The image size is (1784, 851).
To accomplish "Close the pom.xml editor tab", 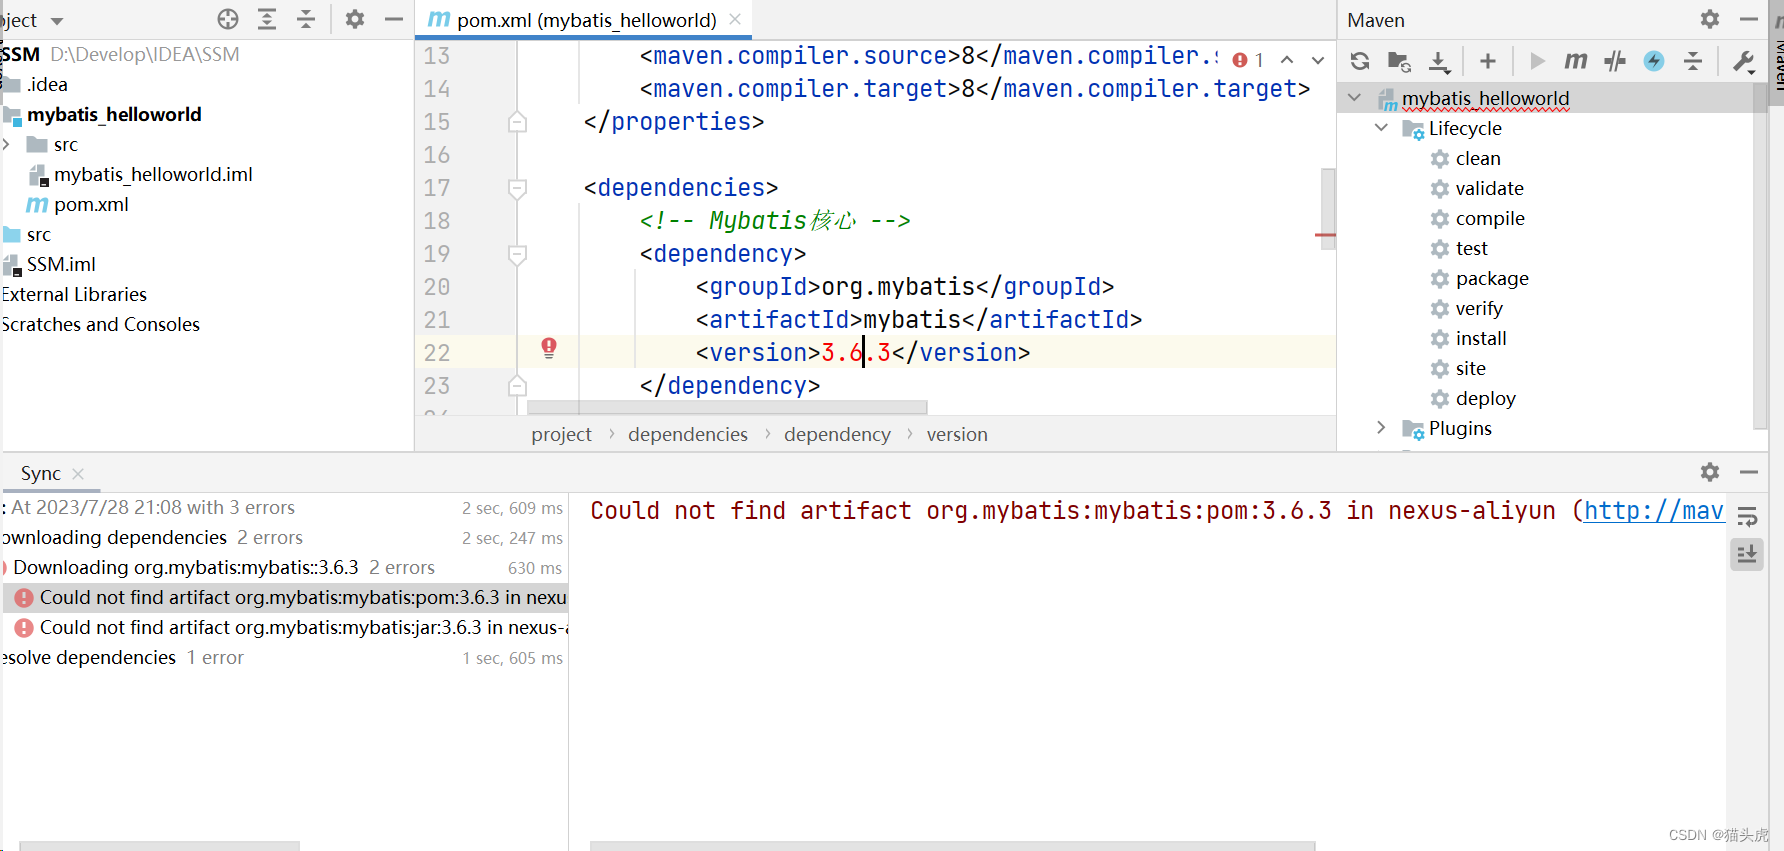I will [735, 19].
